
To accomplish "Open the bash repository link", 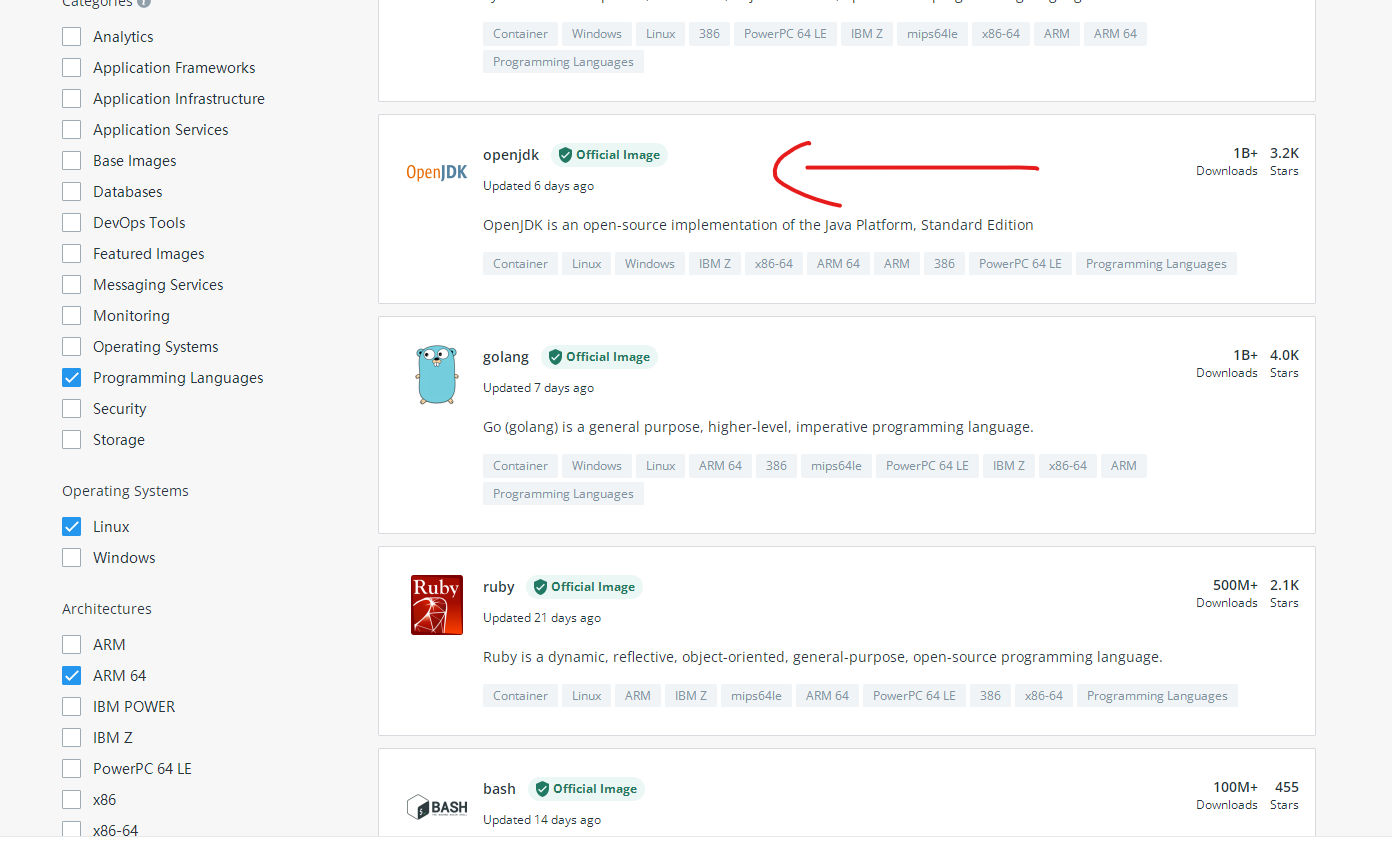I will 499,788.
